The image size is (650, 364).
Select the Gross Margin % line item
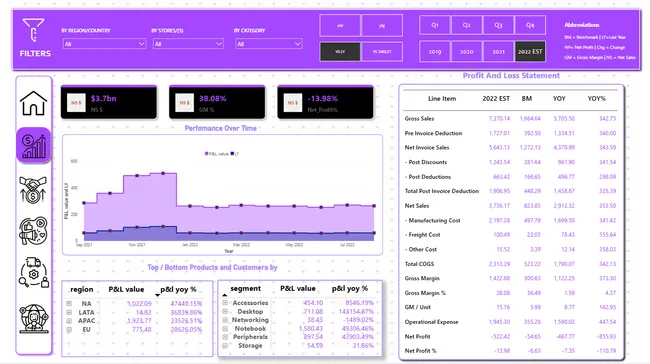[425, 293]
